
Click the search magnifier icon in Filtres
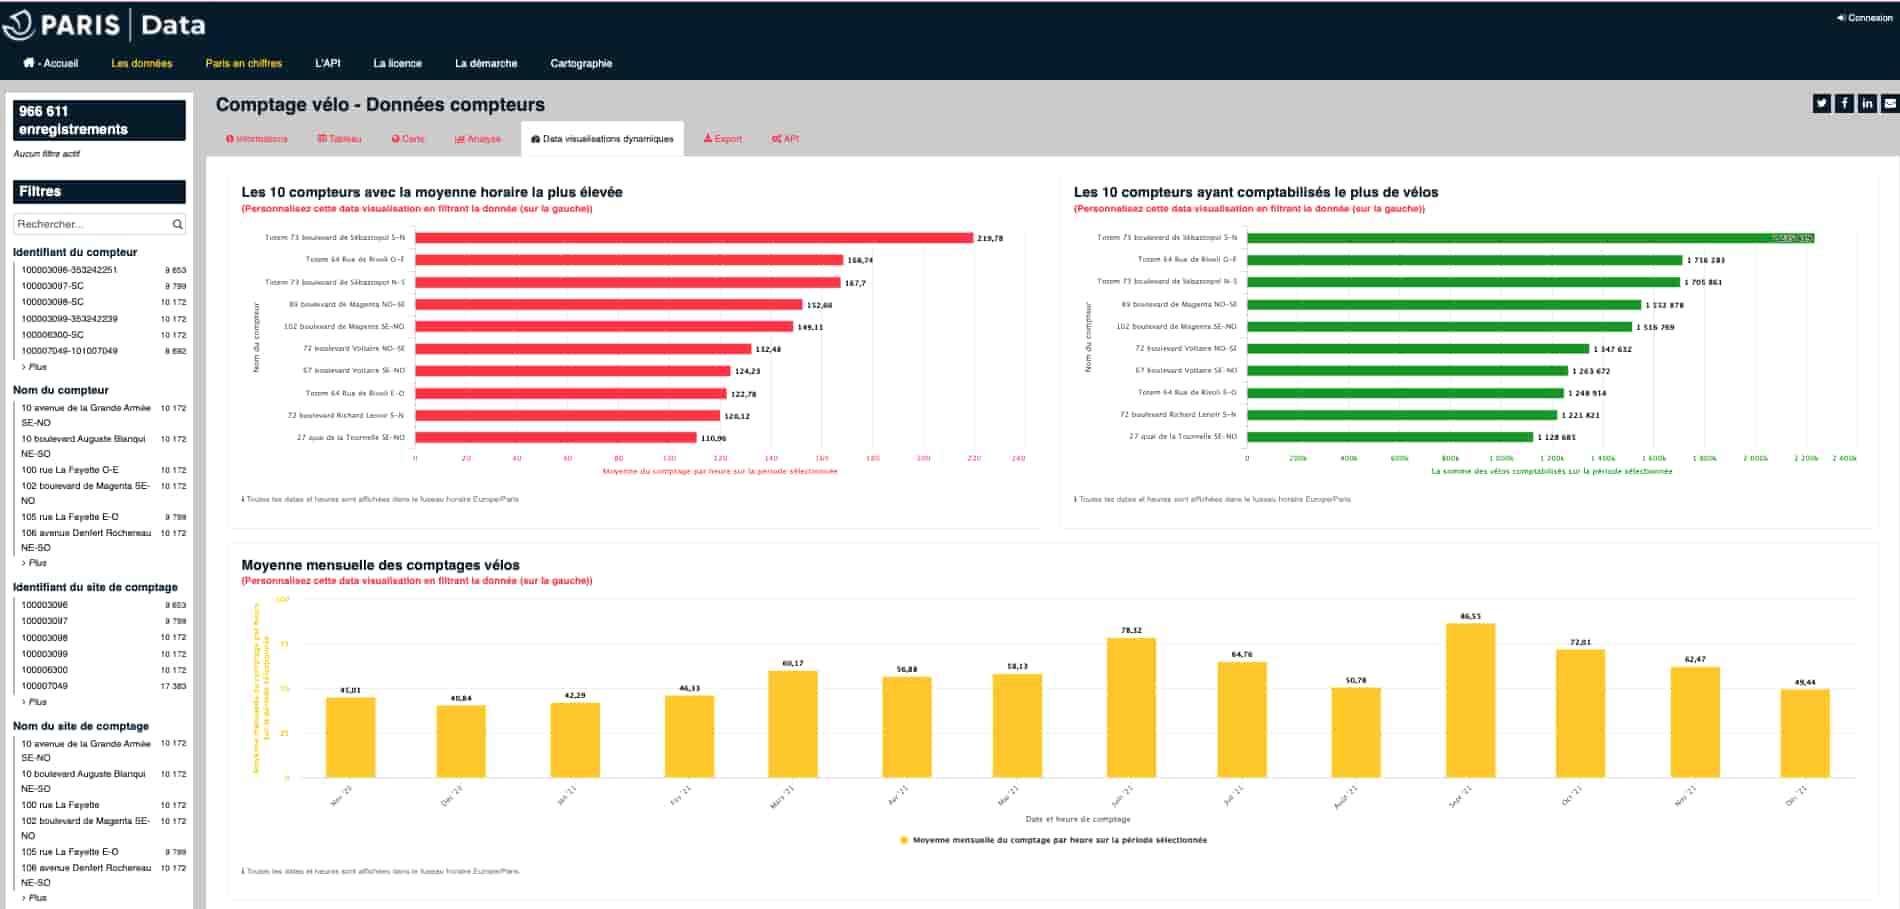coord(177,224)
